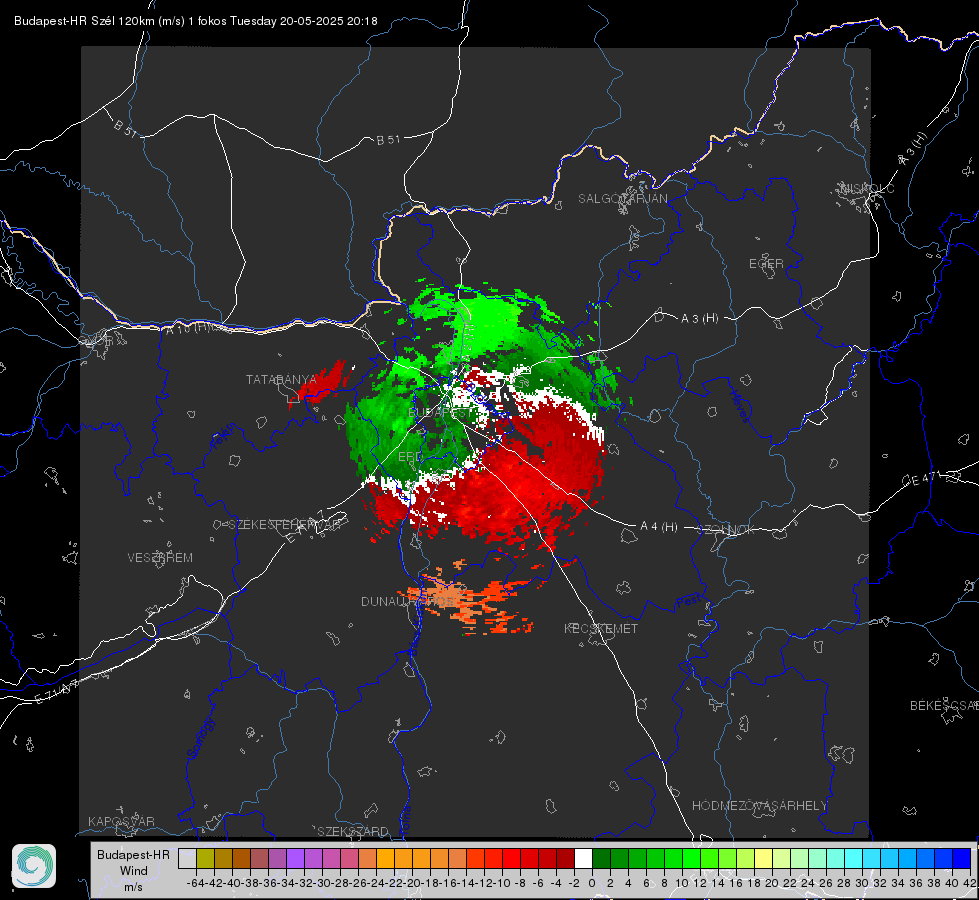Click the MISKOLC city label
The height and width of the screenshot is (900, 979).
[867, 188]
